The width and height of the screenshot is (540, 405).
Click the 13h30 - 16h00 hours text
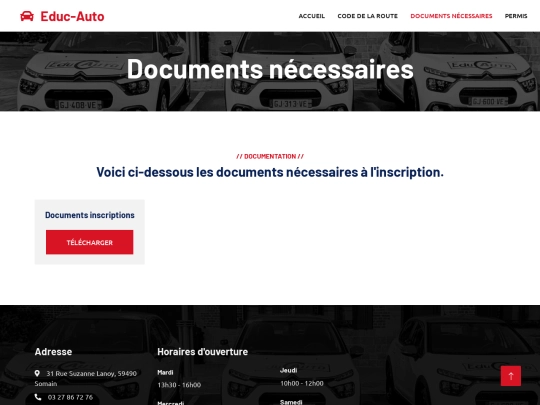point(179,385)
